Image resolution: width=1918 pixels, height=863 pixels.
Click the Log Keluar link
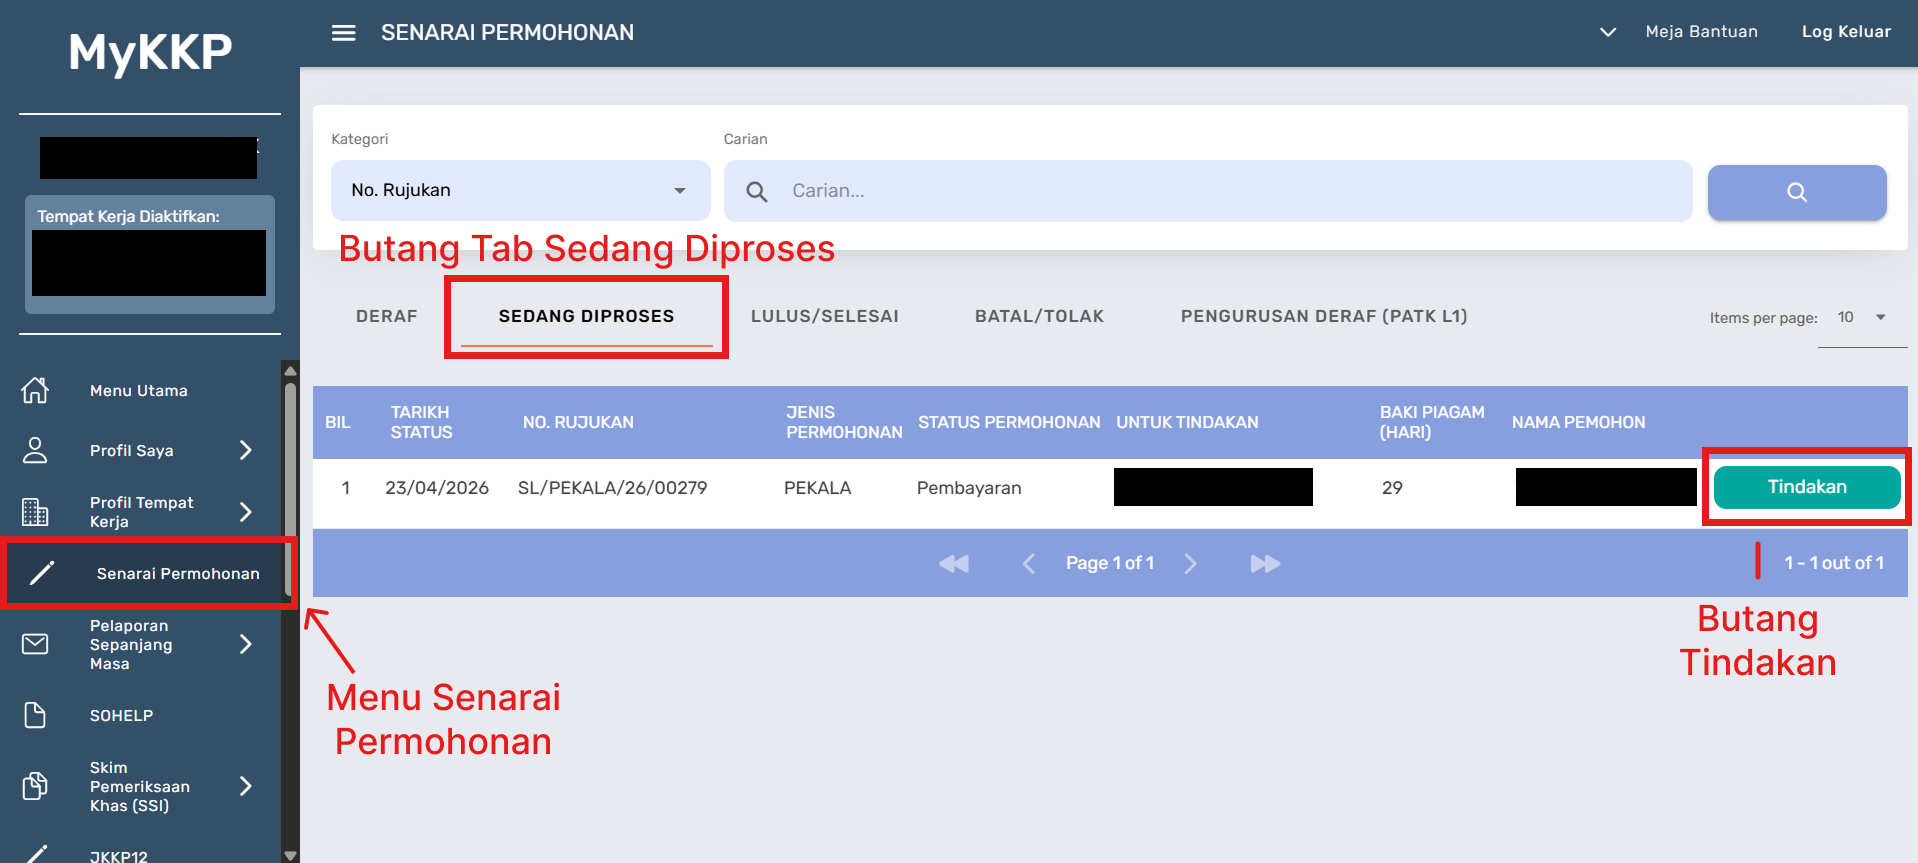[1845, 32]
